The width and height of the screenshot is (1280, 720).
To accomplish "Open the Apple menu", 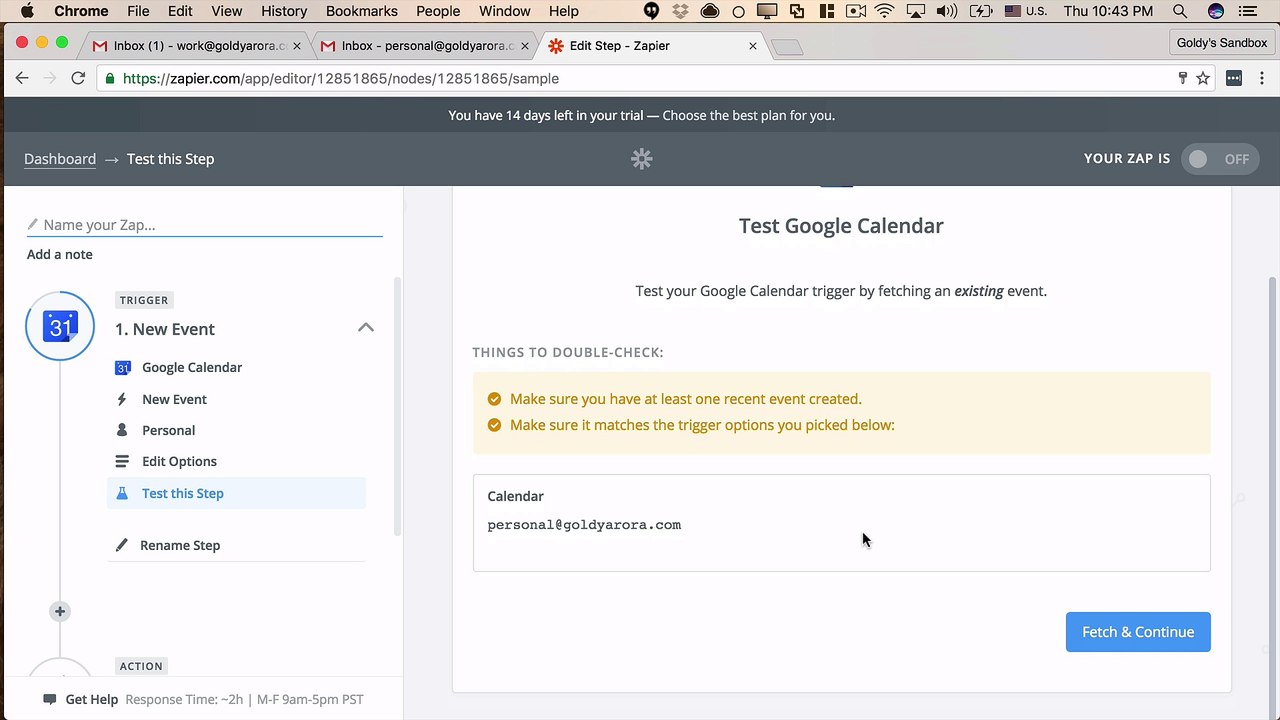I will [x=27, y=11].
